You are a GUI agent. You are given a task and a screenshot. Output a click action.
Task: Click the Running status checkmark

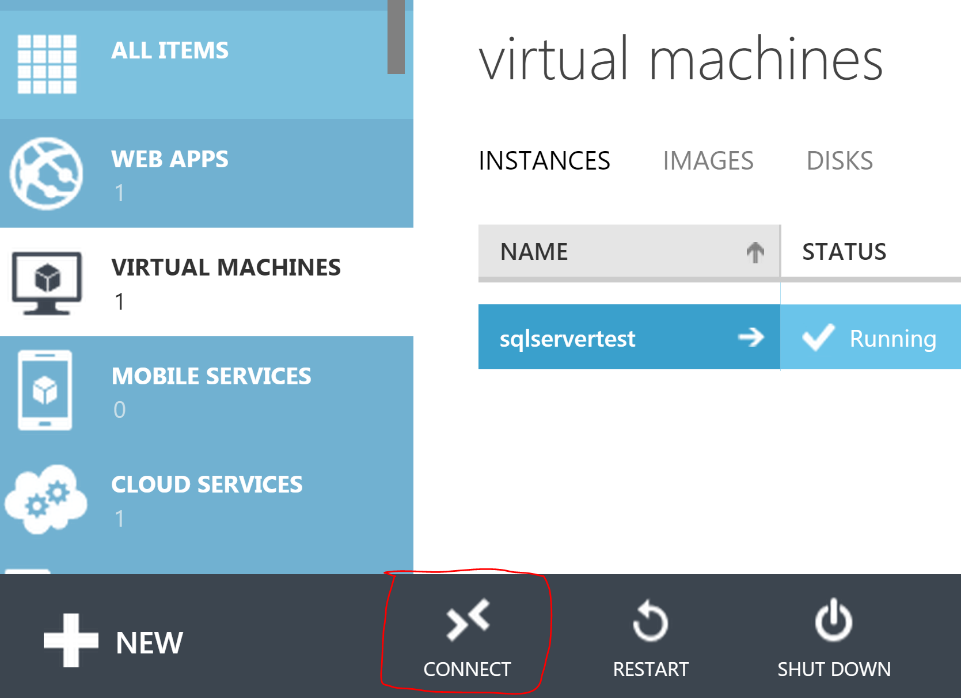point(819,337)
